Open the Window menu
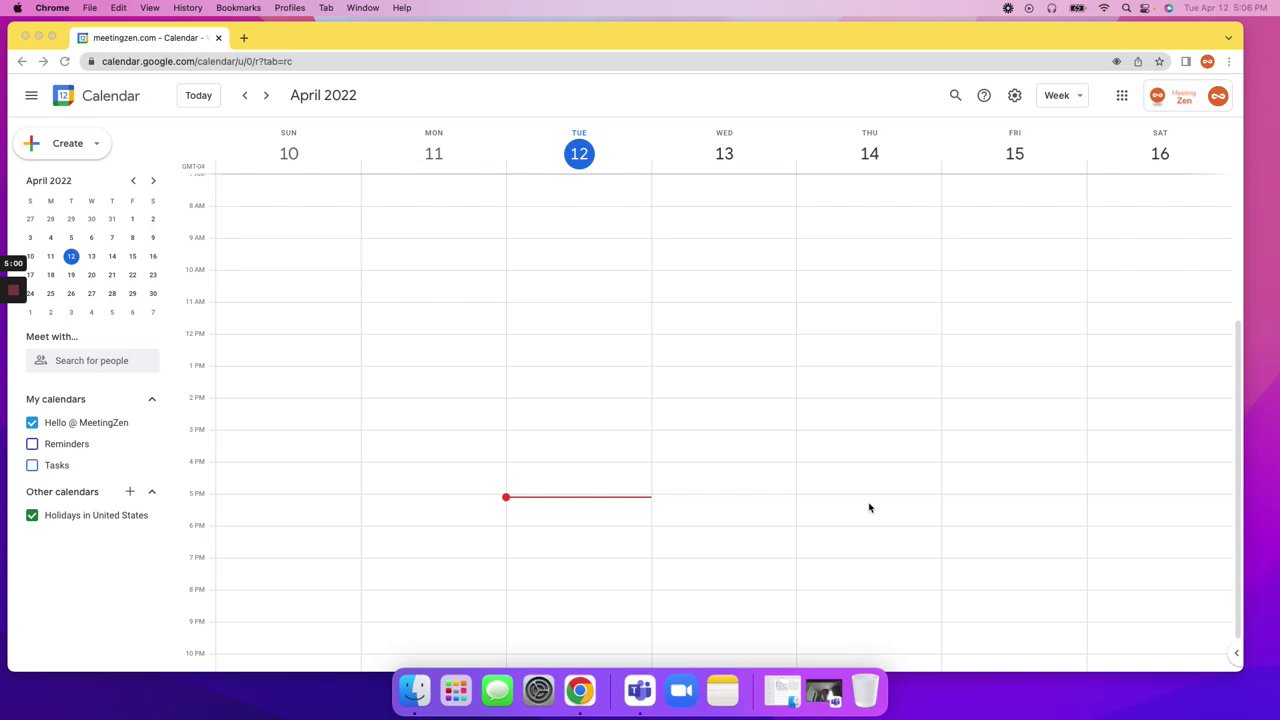This screenshot has height=720, width=1280. (x=363, y=8)
